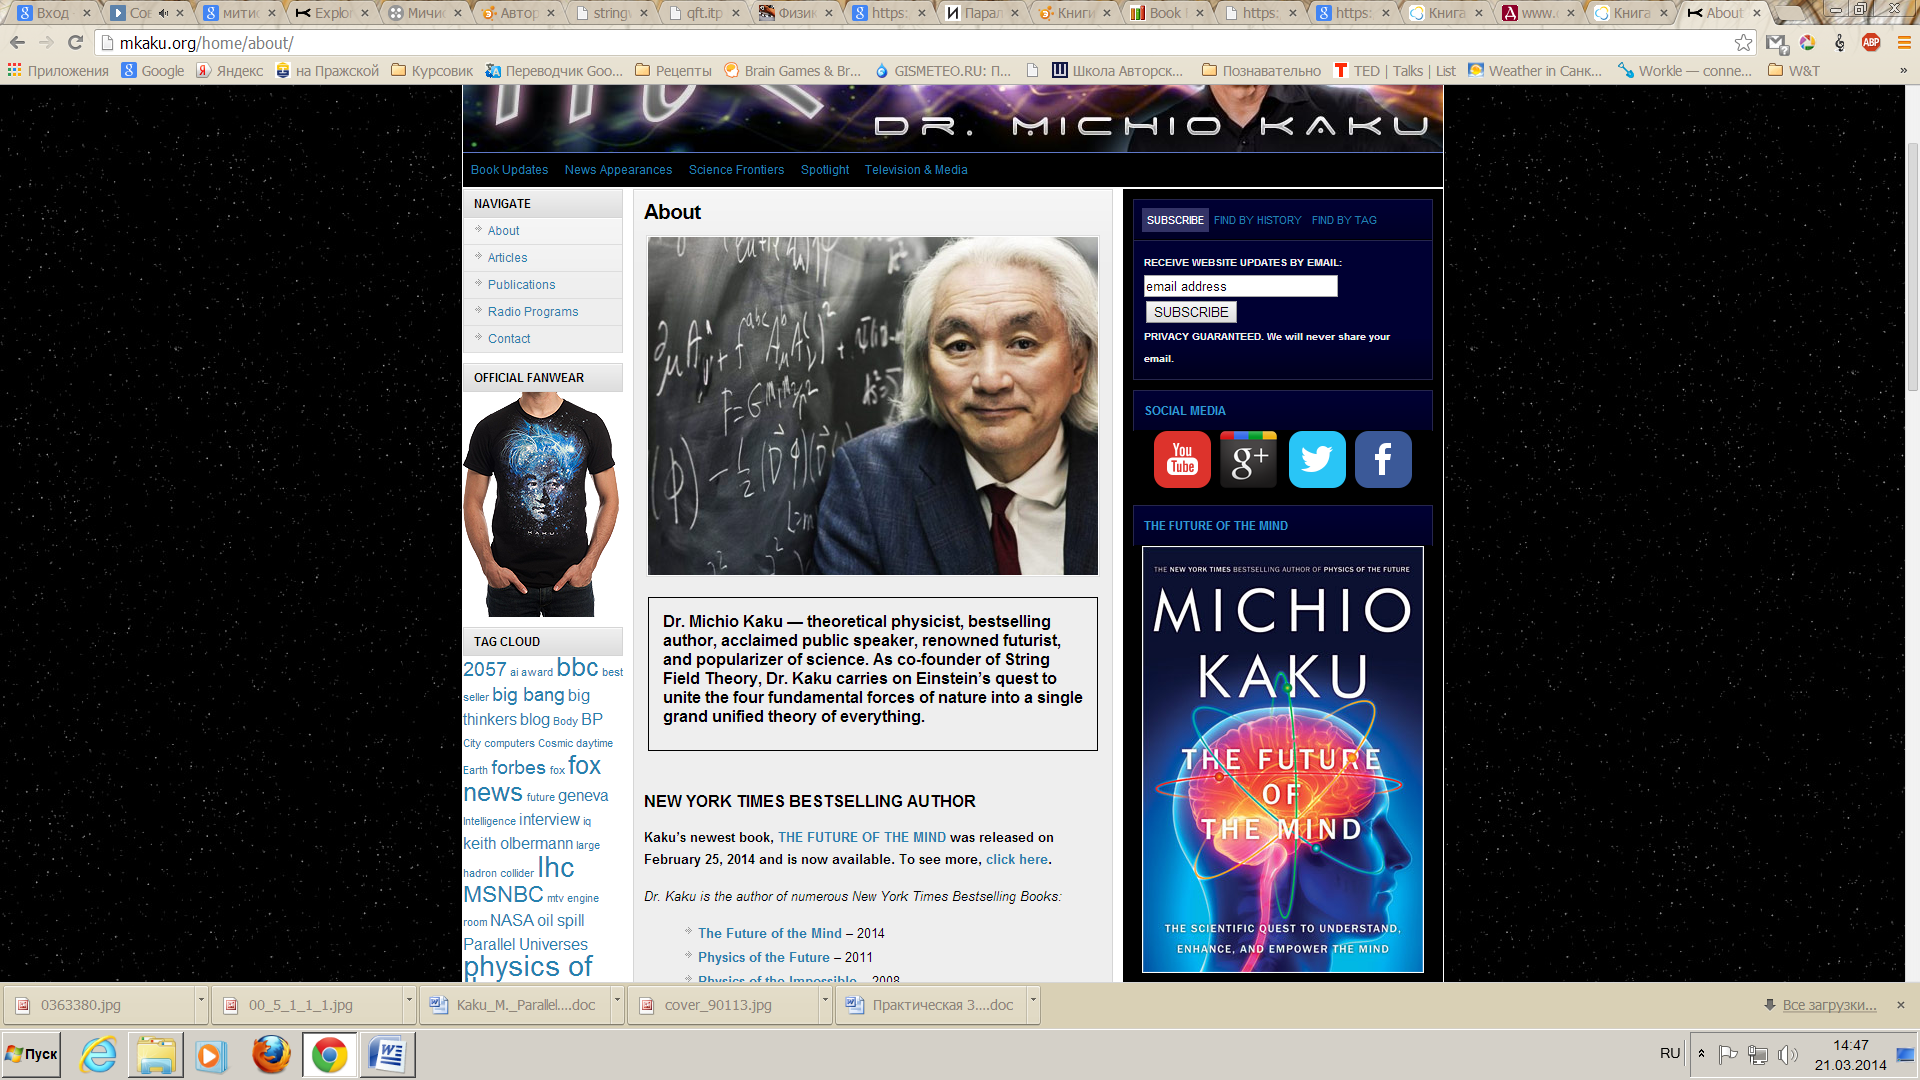Go back with browser back arrow
The height and width of the screenshot is (1080, 1920).
click(x=17, y=42)
